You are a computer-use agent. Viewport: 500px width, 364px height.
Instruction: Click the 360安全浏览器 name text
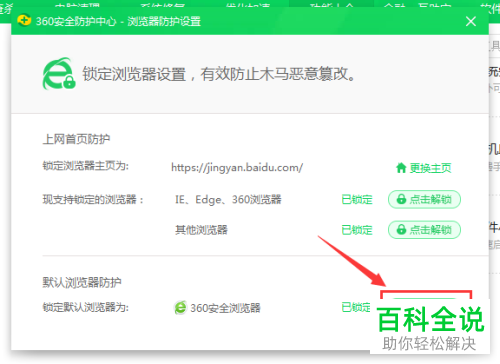pyautogui.click(x=225, y=308)
